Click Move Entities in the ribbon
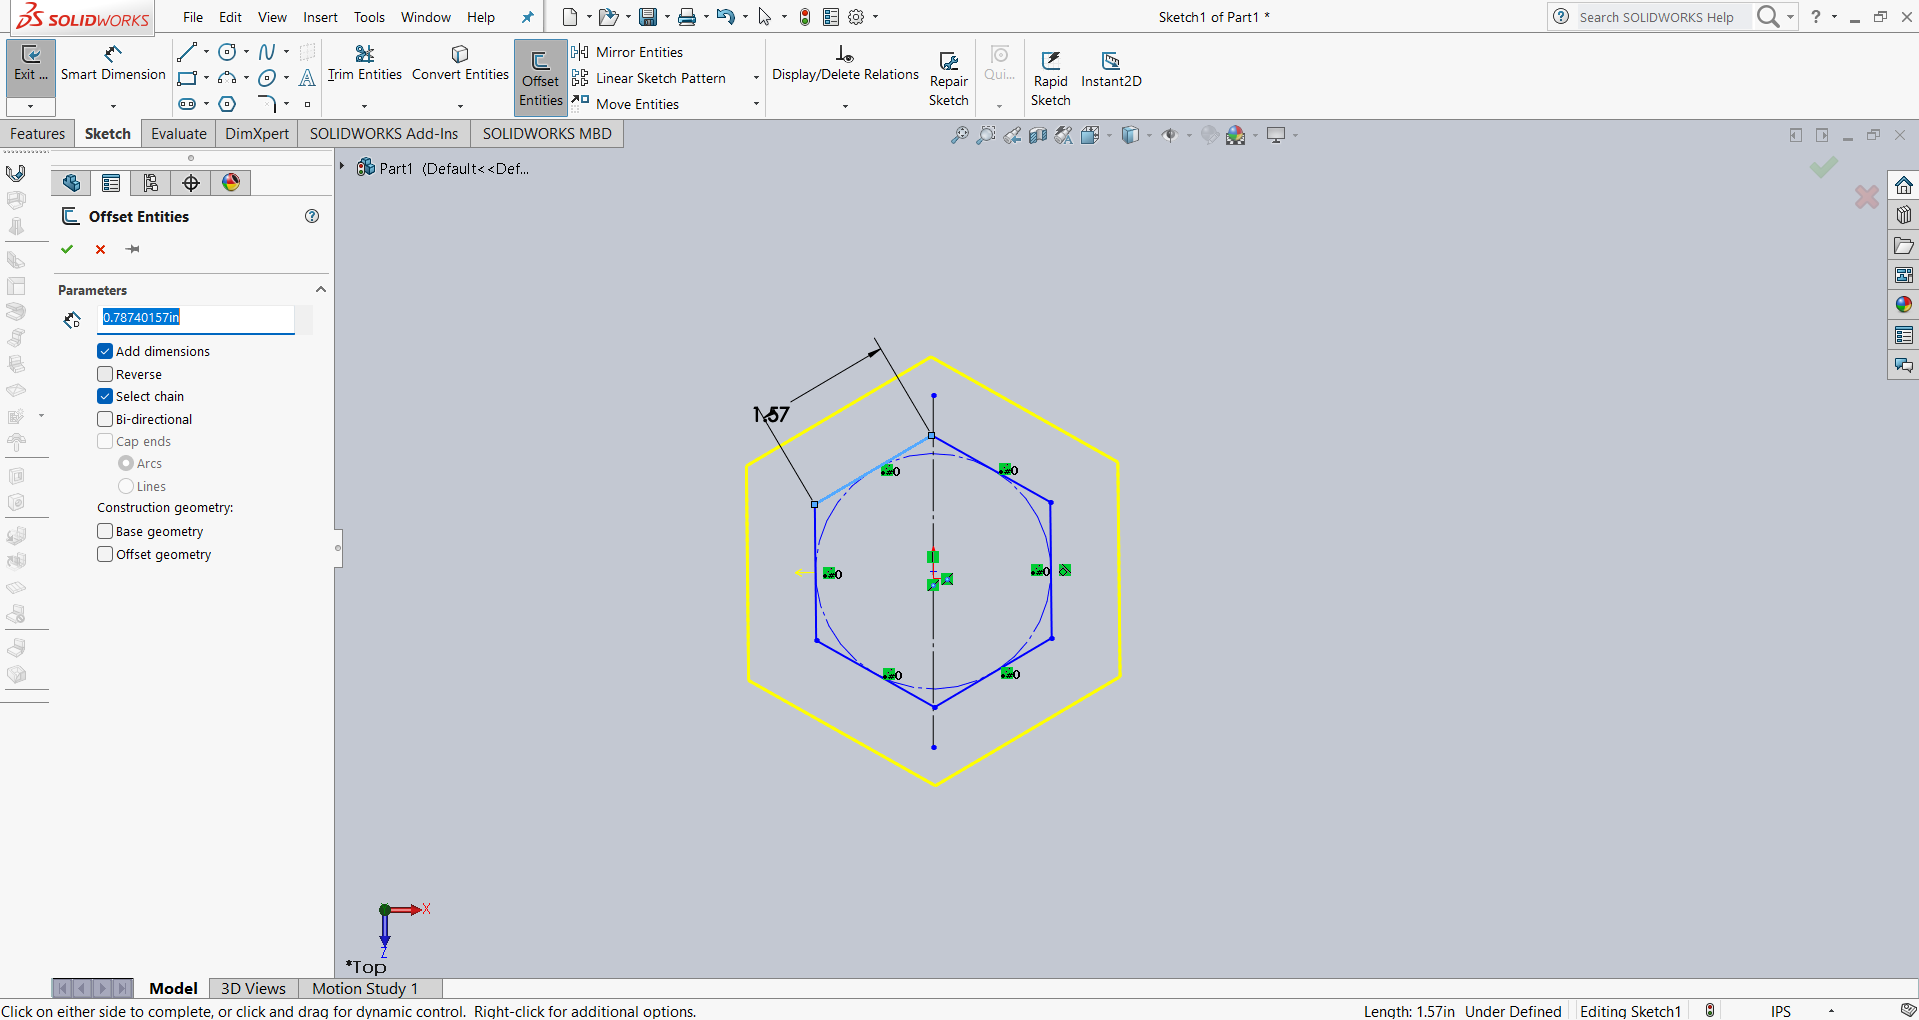Screen dimensions: 1919x1020 point(626,104)
